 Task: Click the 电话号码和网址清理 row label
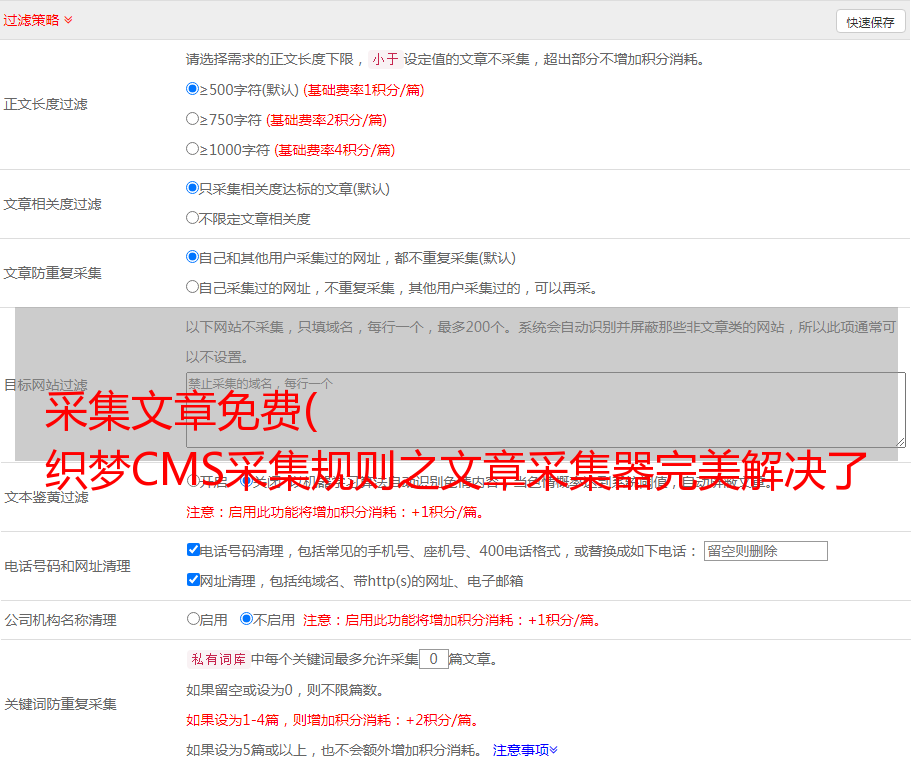67,566
